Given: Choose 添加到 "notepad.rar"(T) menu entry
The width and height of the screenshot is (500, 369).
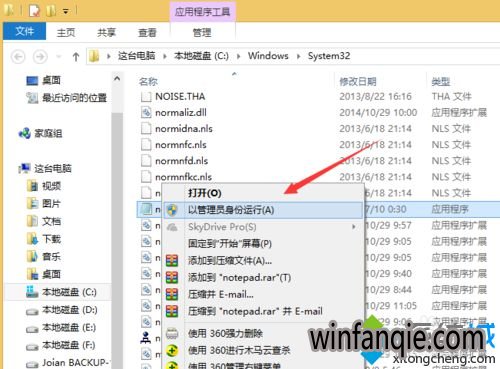Looking at the screenshot, I should [239, 277].
